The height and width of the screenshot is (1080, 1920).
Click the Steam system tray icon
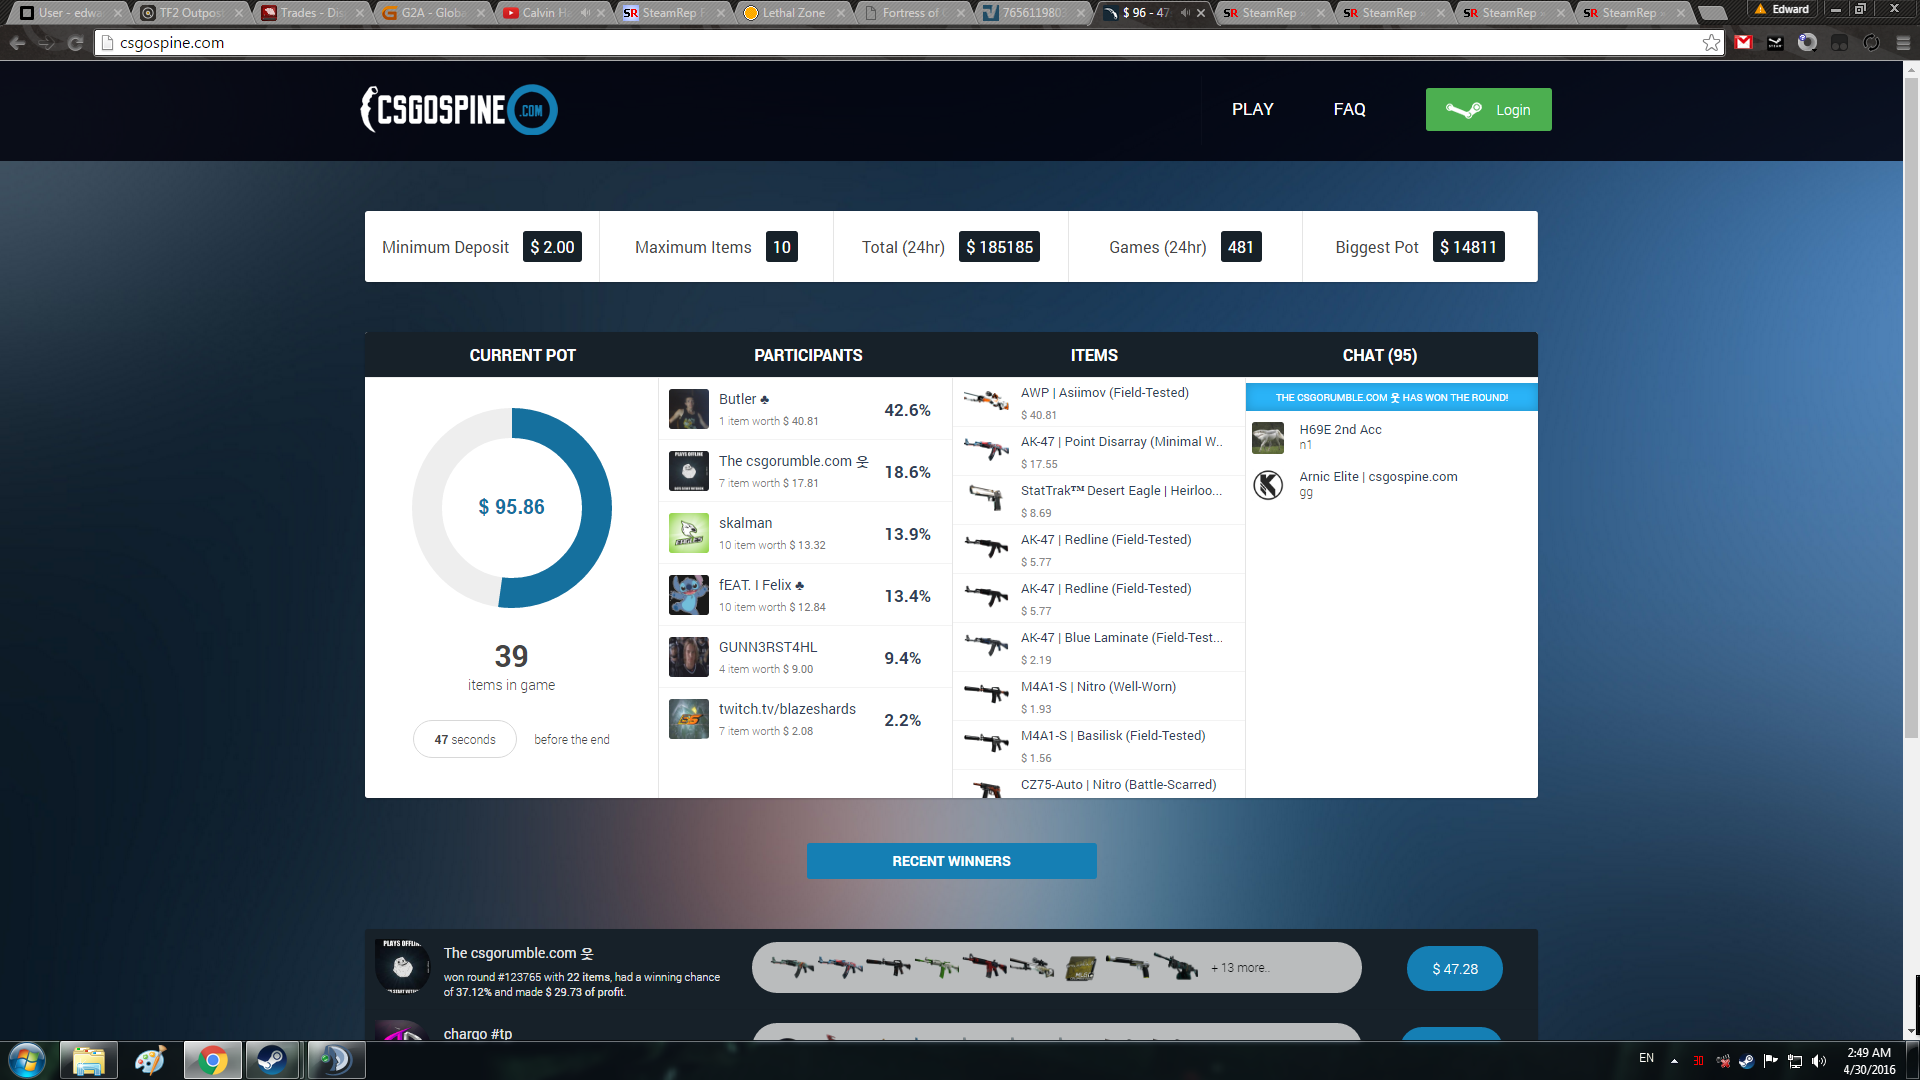[1746, 1061]
